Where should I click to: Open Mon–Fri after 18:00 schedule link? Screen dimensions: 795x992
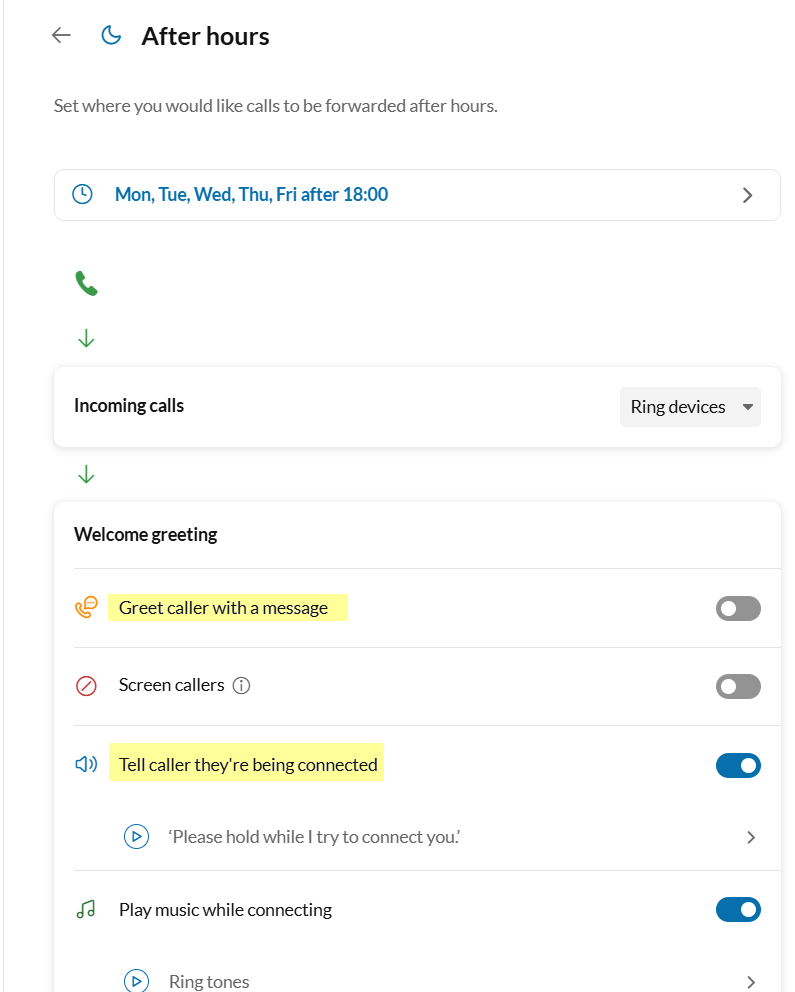pos(251,194)
